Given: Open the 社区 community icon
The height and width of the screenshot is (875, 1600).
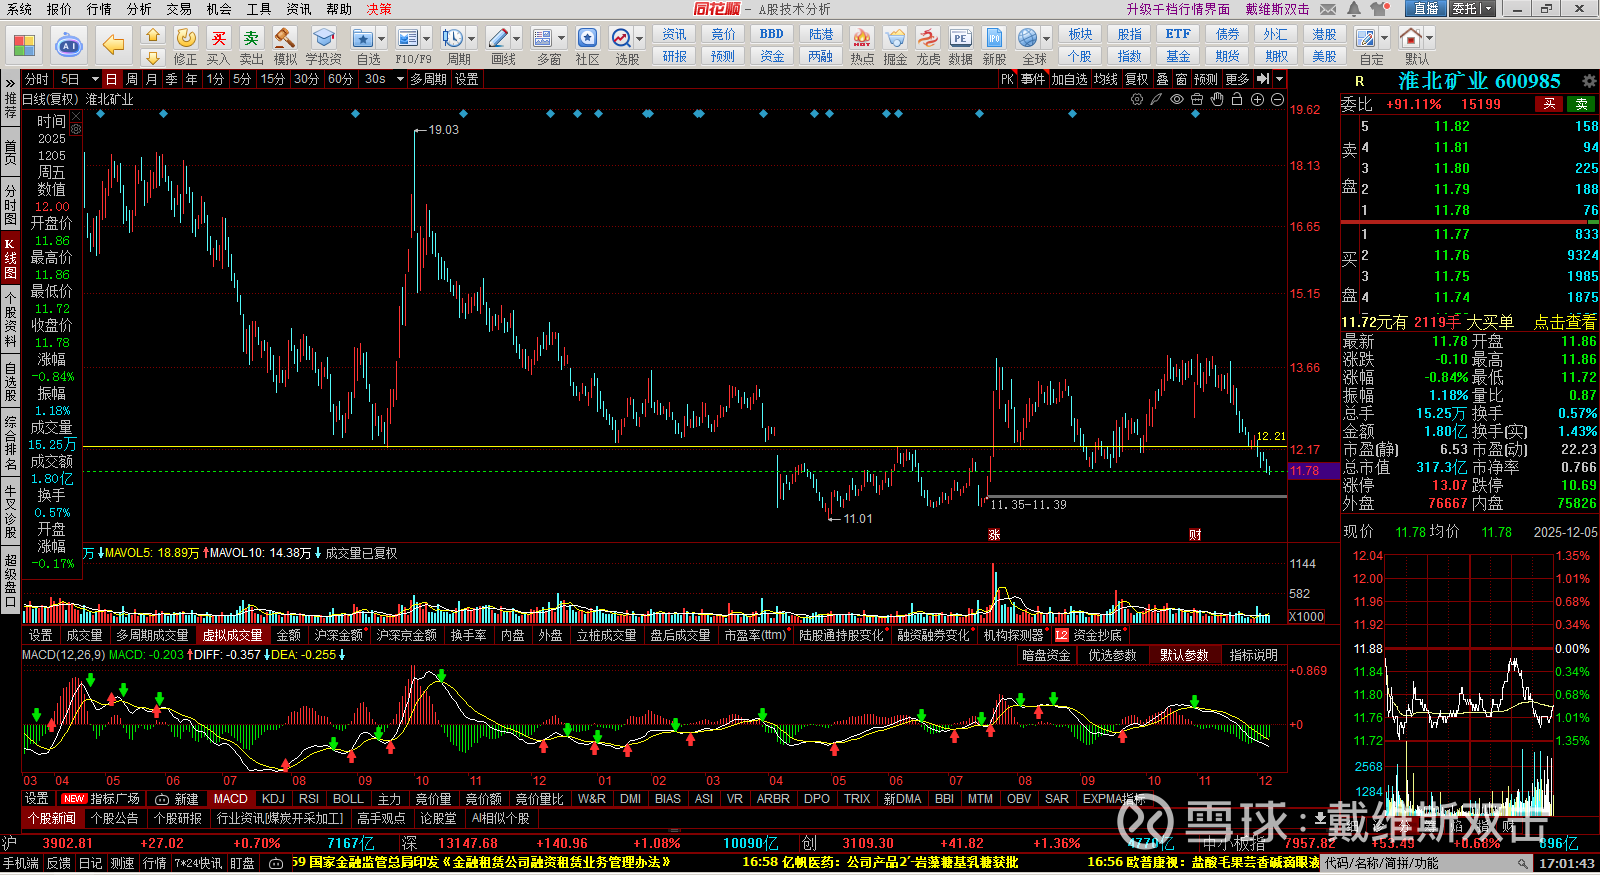Looking at the screenshot, I should coord(587,38).
